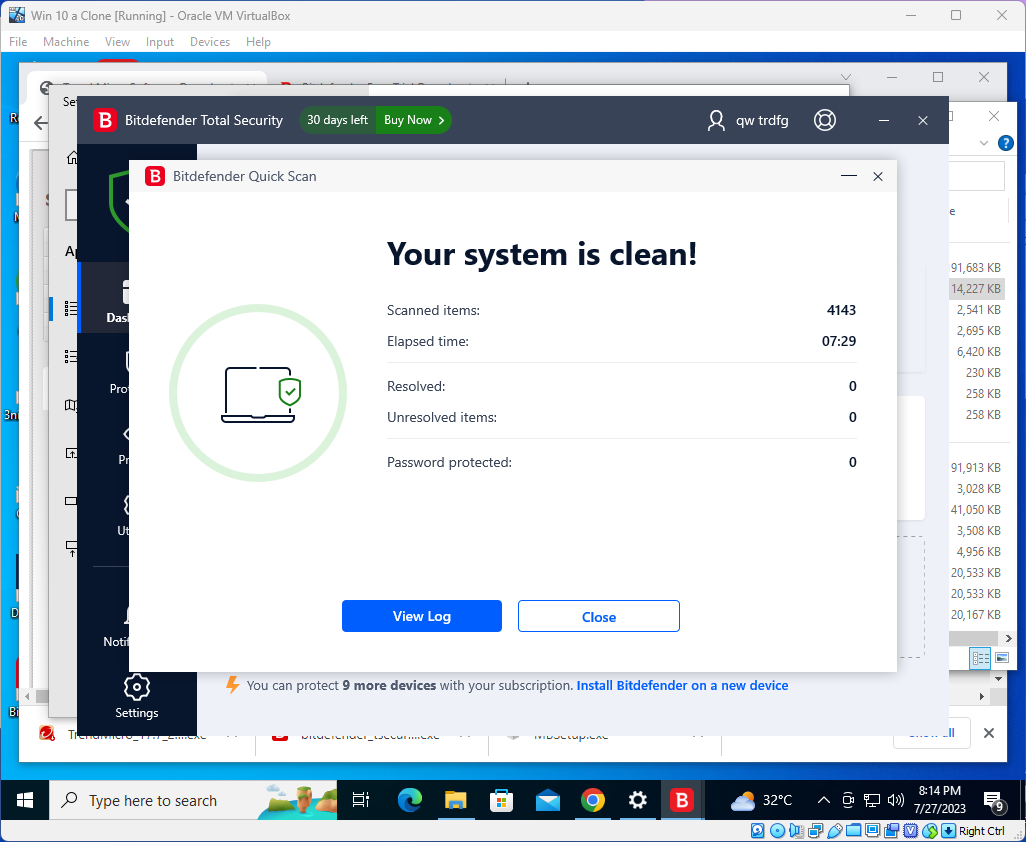Open network tray icon
This screenshot has width=1026, height=842.
tap(872, 800)
